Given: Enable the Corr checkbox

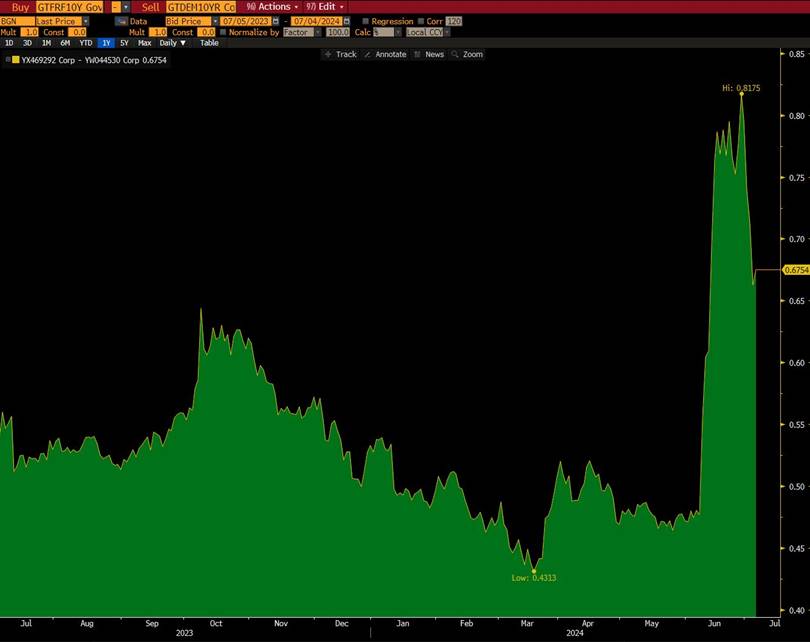Looking at the screenshot, I should coord(420,21).
